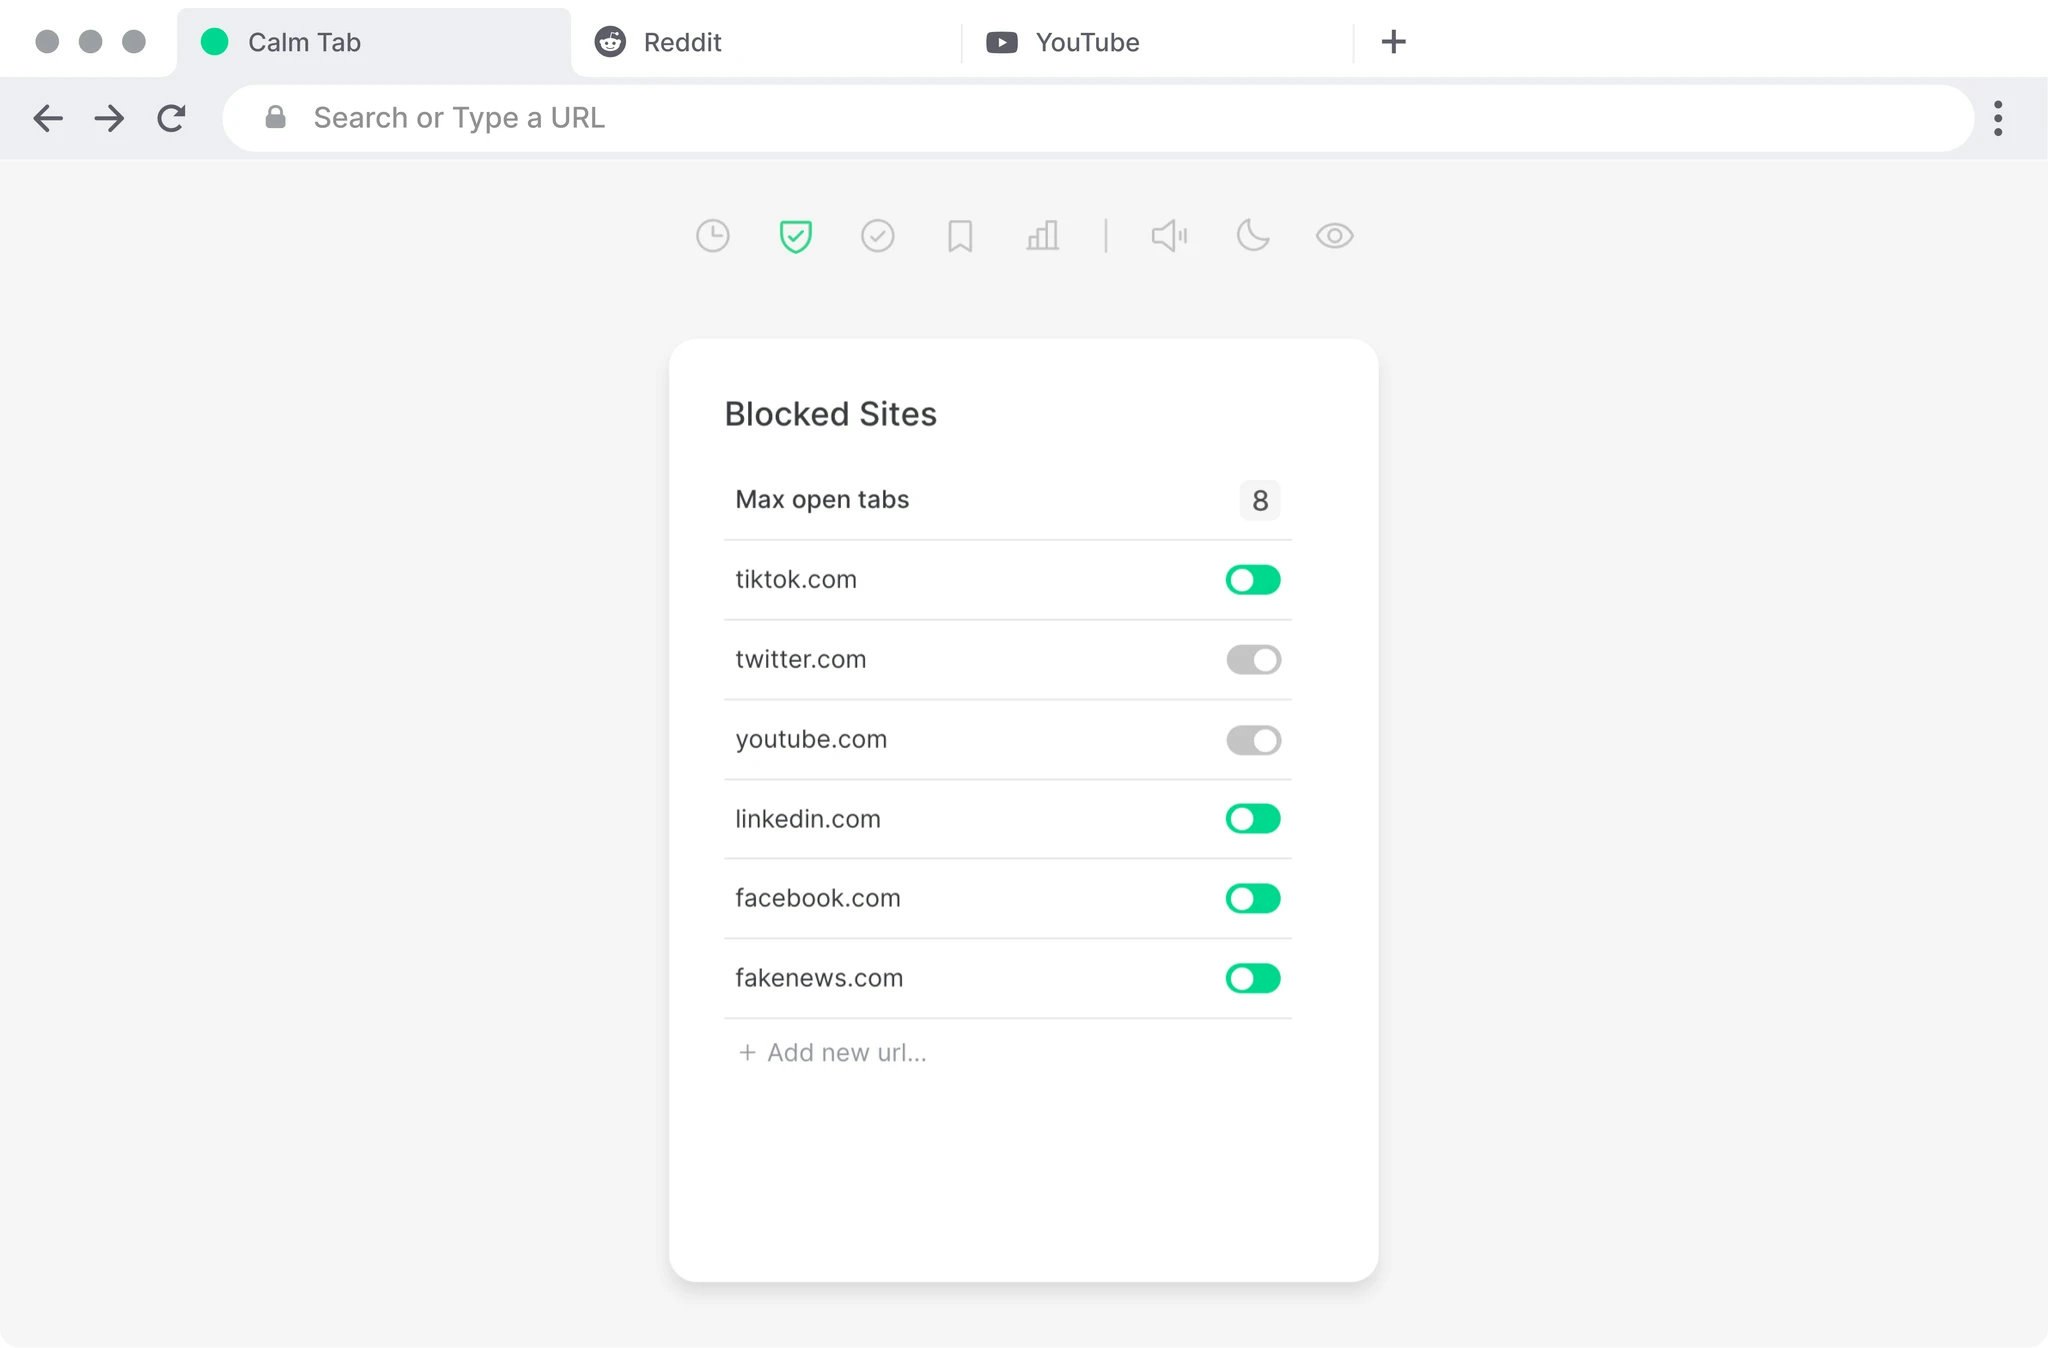The image size is (2048, 1348).
Task: Click the youtube.com entry text
Action: (811, 739)
